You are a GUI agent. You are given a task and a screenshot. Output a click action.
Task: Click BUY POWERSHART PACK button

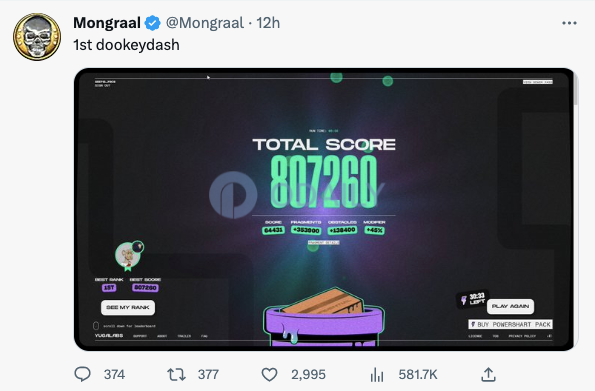[x=510, y=324]
